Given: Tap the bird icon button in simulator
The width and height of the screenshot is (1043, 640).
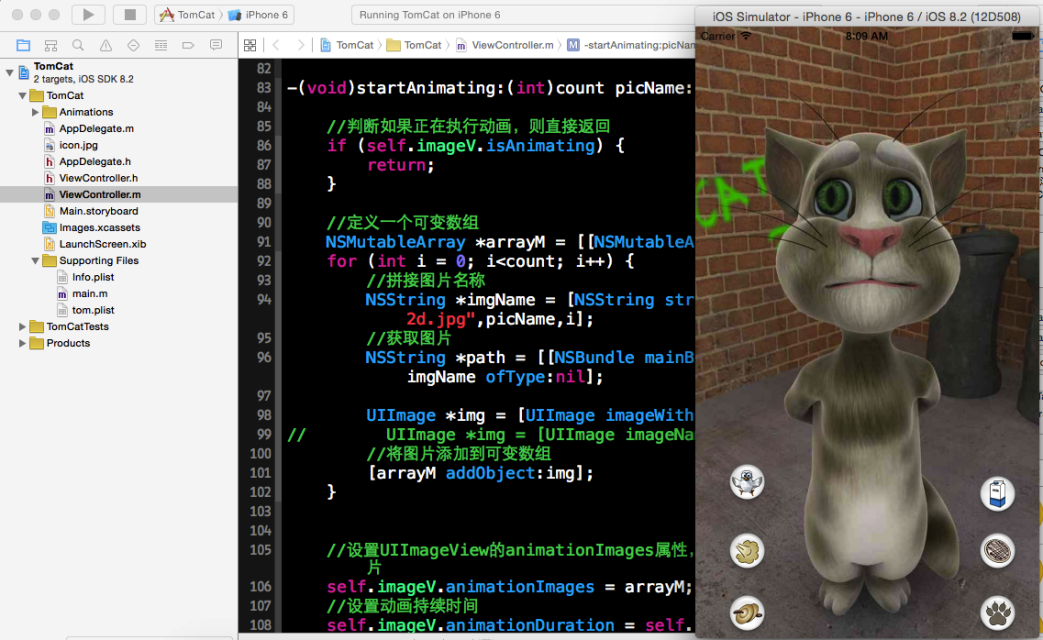Looking at the screenshot, I should click(x=746, y=481).
